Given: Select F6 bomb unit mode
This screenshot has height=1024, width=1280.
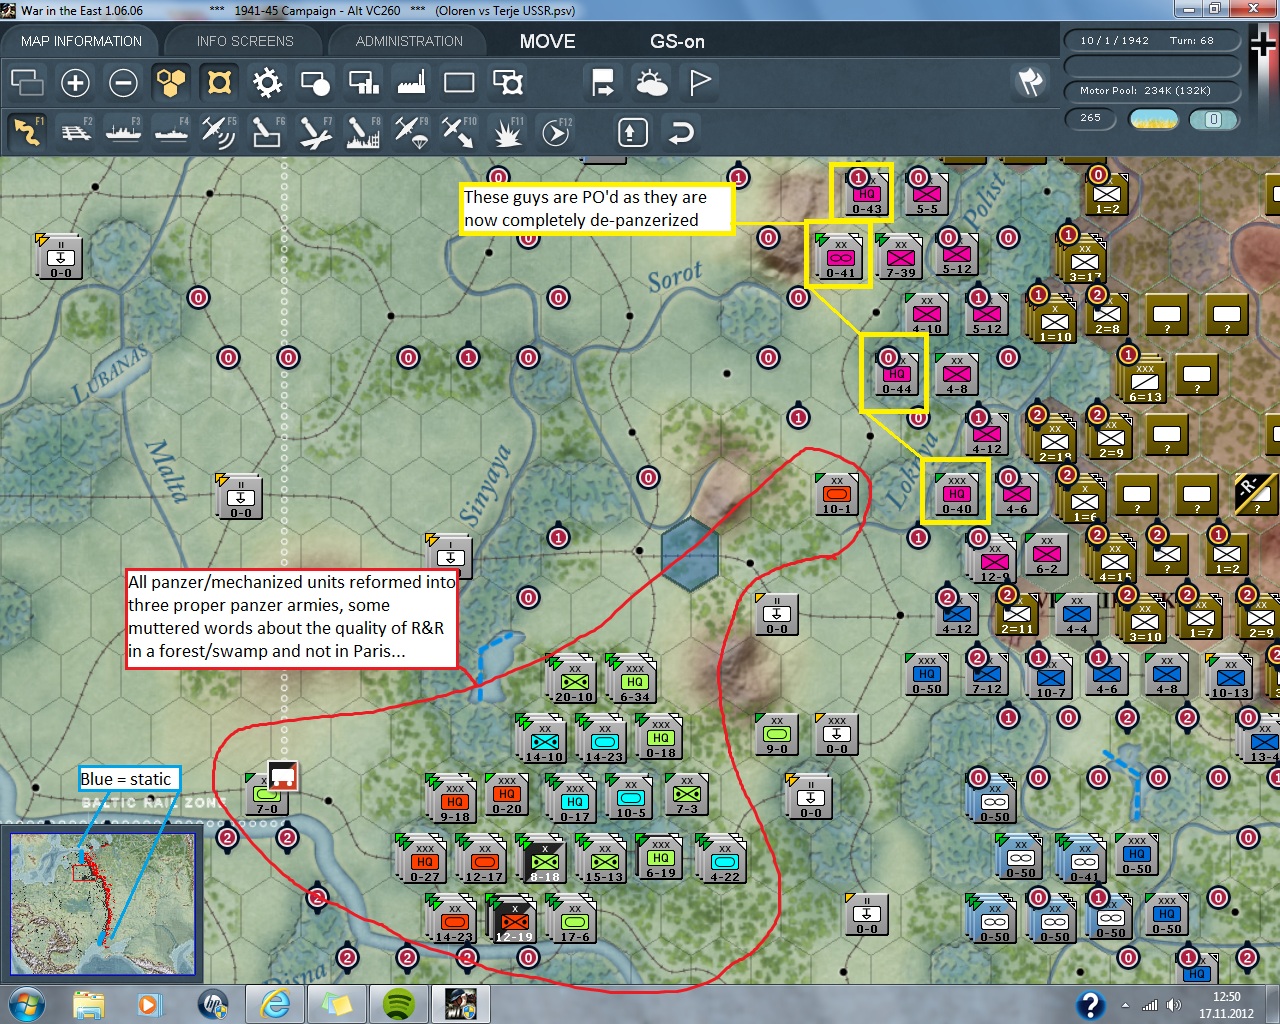Looking at the screenshot, I should coord(267,132).
